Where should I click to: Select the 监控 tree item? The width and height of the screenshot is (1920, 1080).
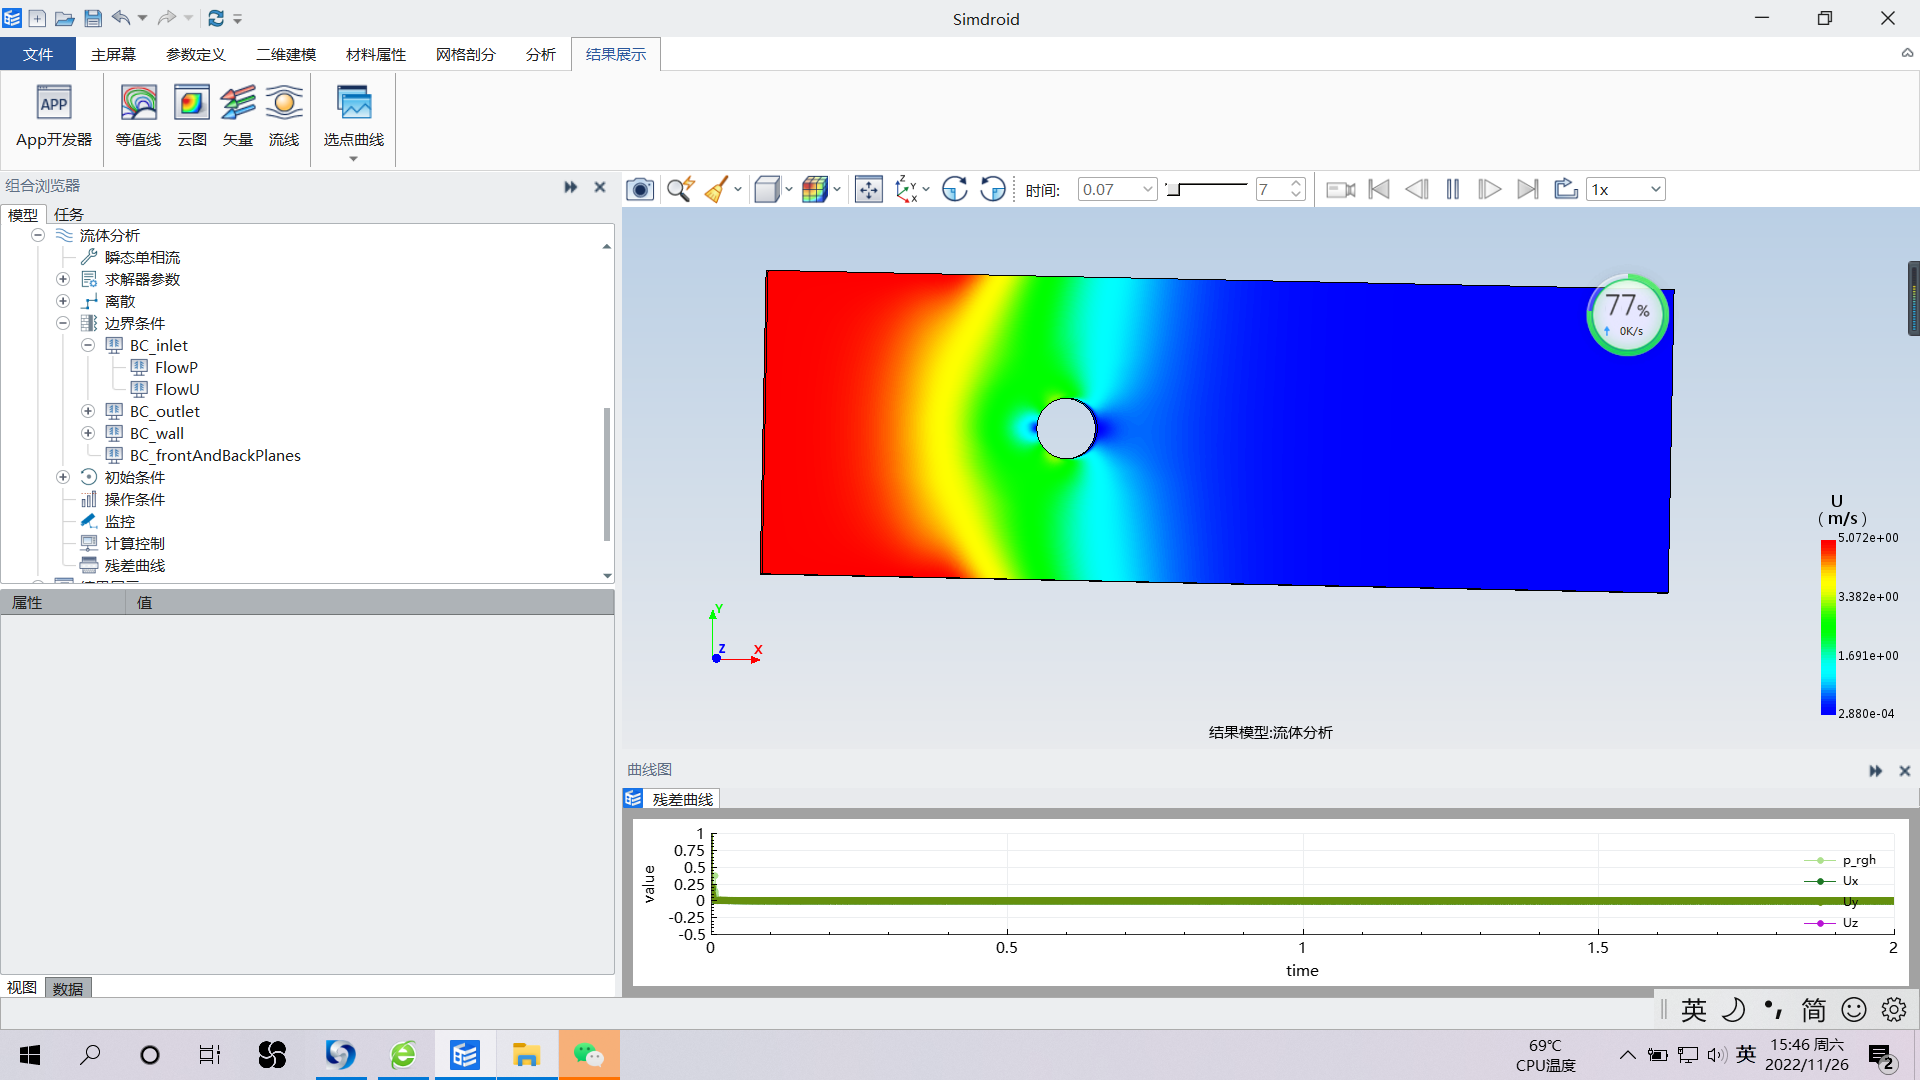(x=120, y=521)
